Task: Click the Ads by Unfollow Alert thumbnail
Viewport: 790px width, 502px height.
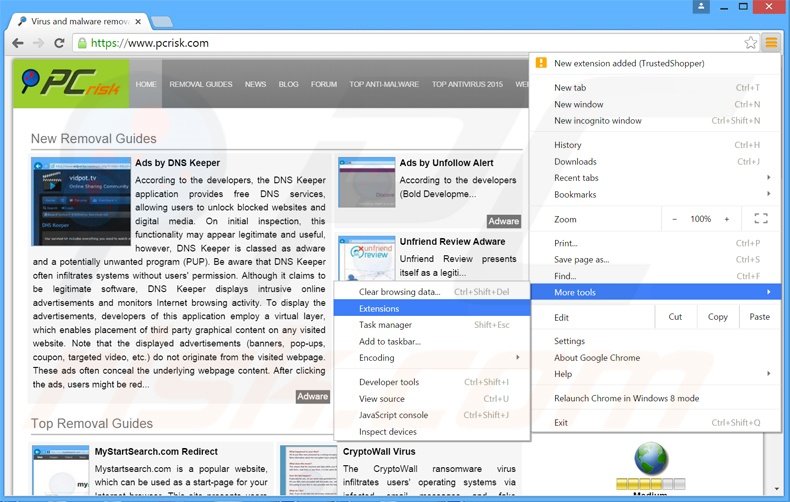Action: click(367, 182)
